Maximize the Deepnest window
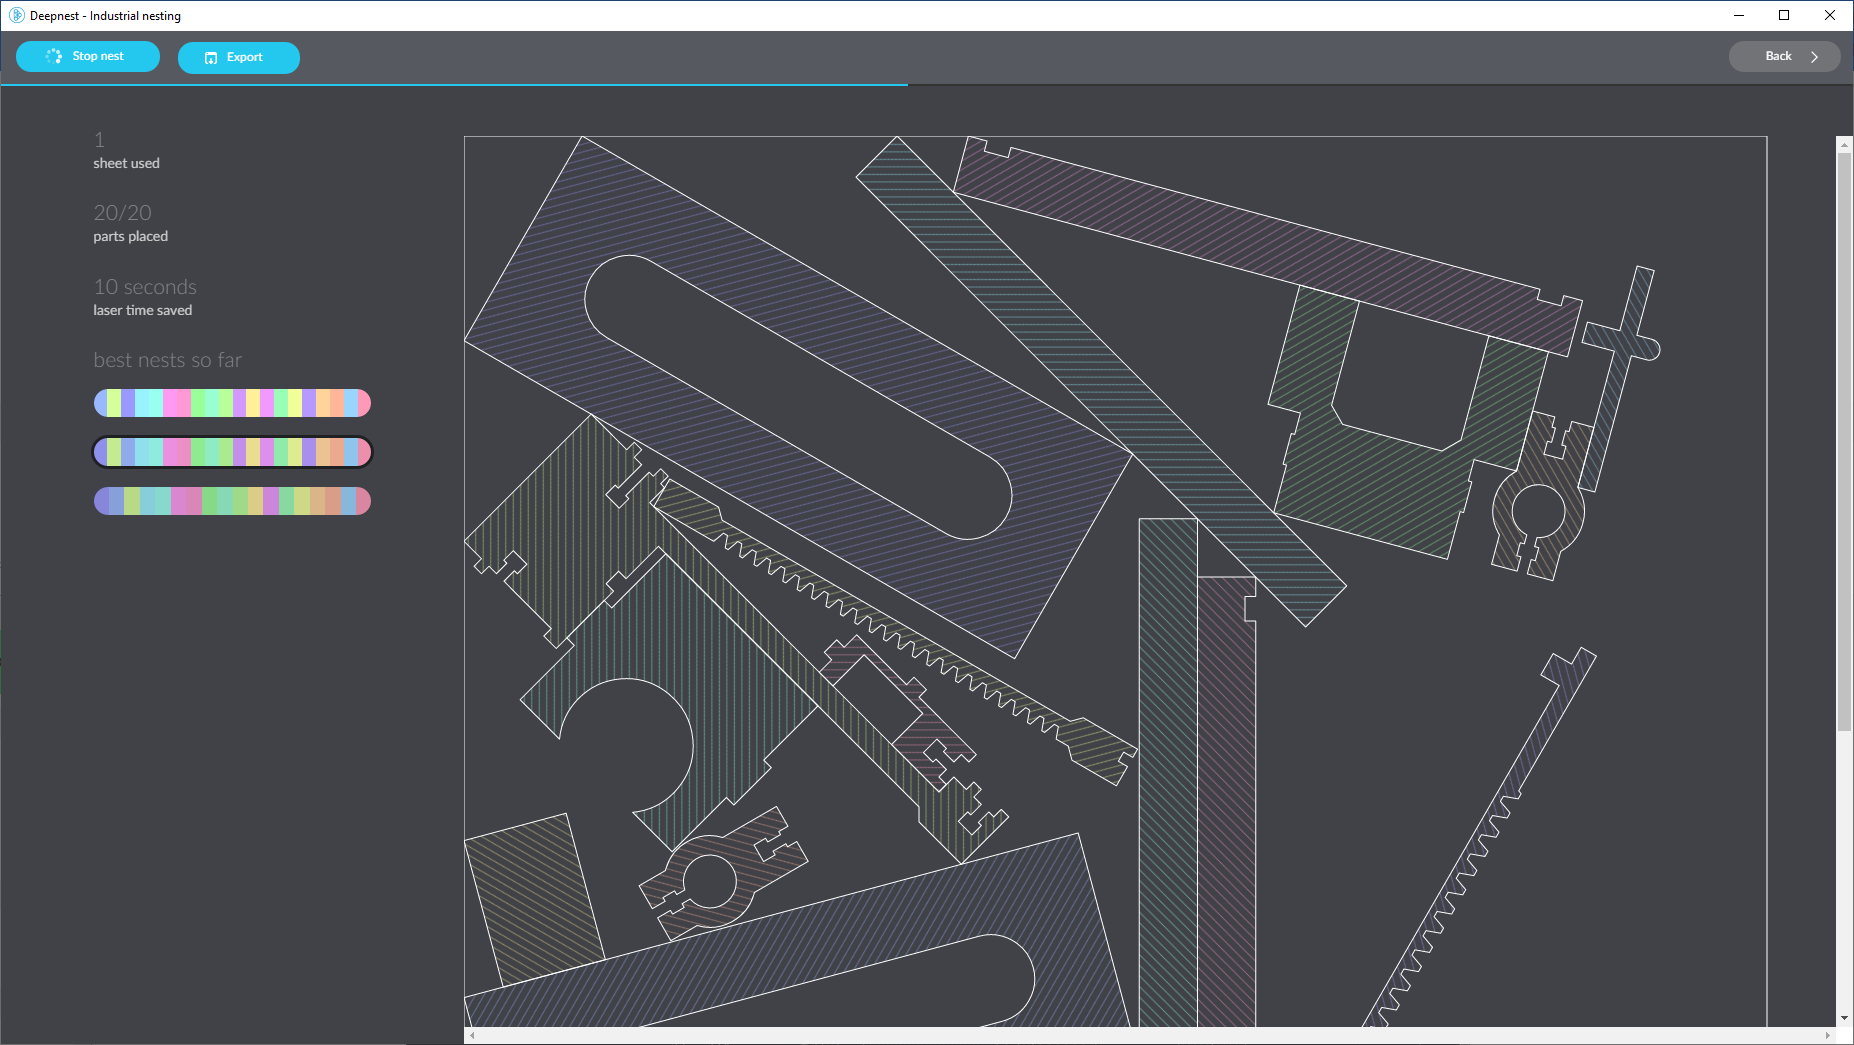Image resolution: width=1854 pixels, height=1045 pixels. click(x=1784, y=15)
